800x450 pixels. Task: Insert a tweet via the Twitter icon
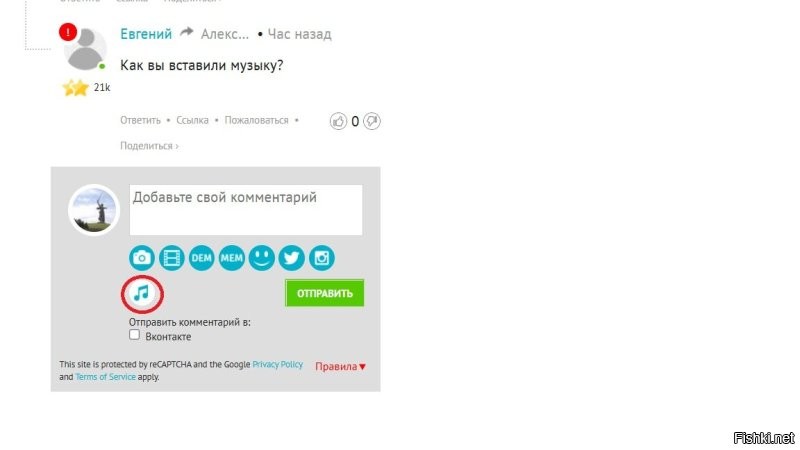tap(291, 258)
